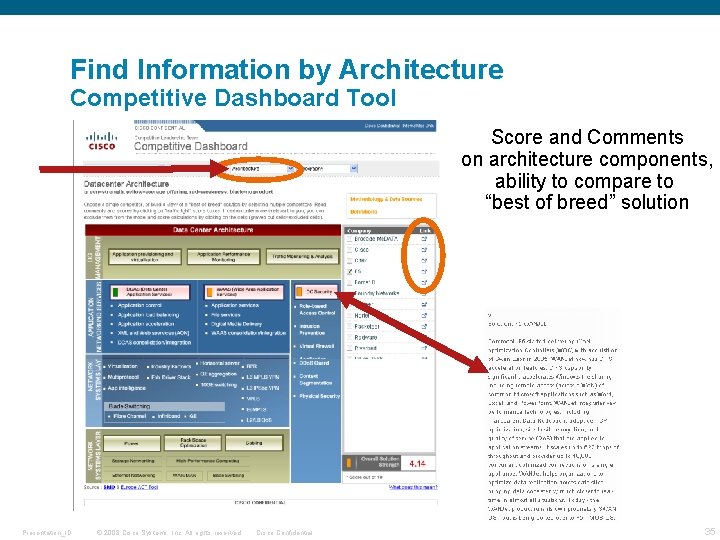Tick the Force10 company checkbox
720x540 pixels.
[349, 282]
